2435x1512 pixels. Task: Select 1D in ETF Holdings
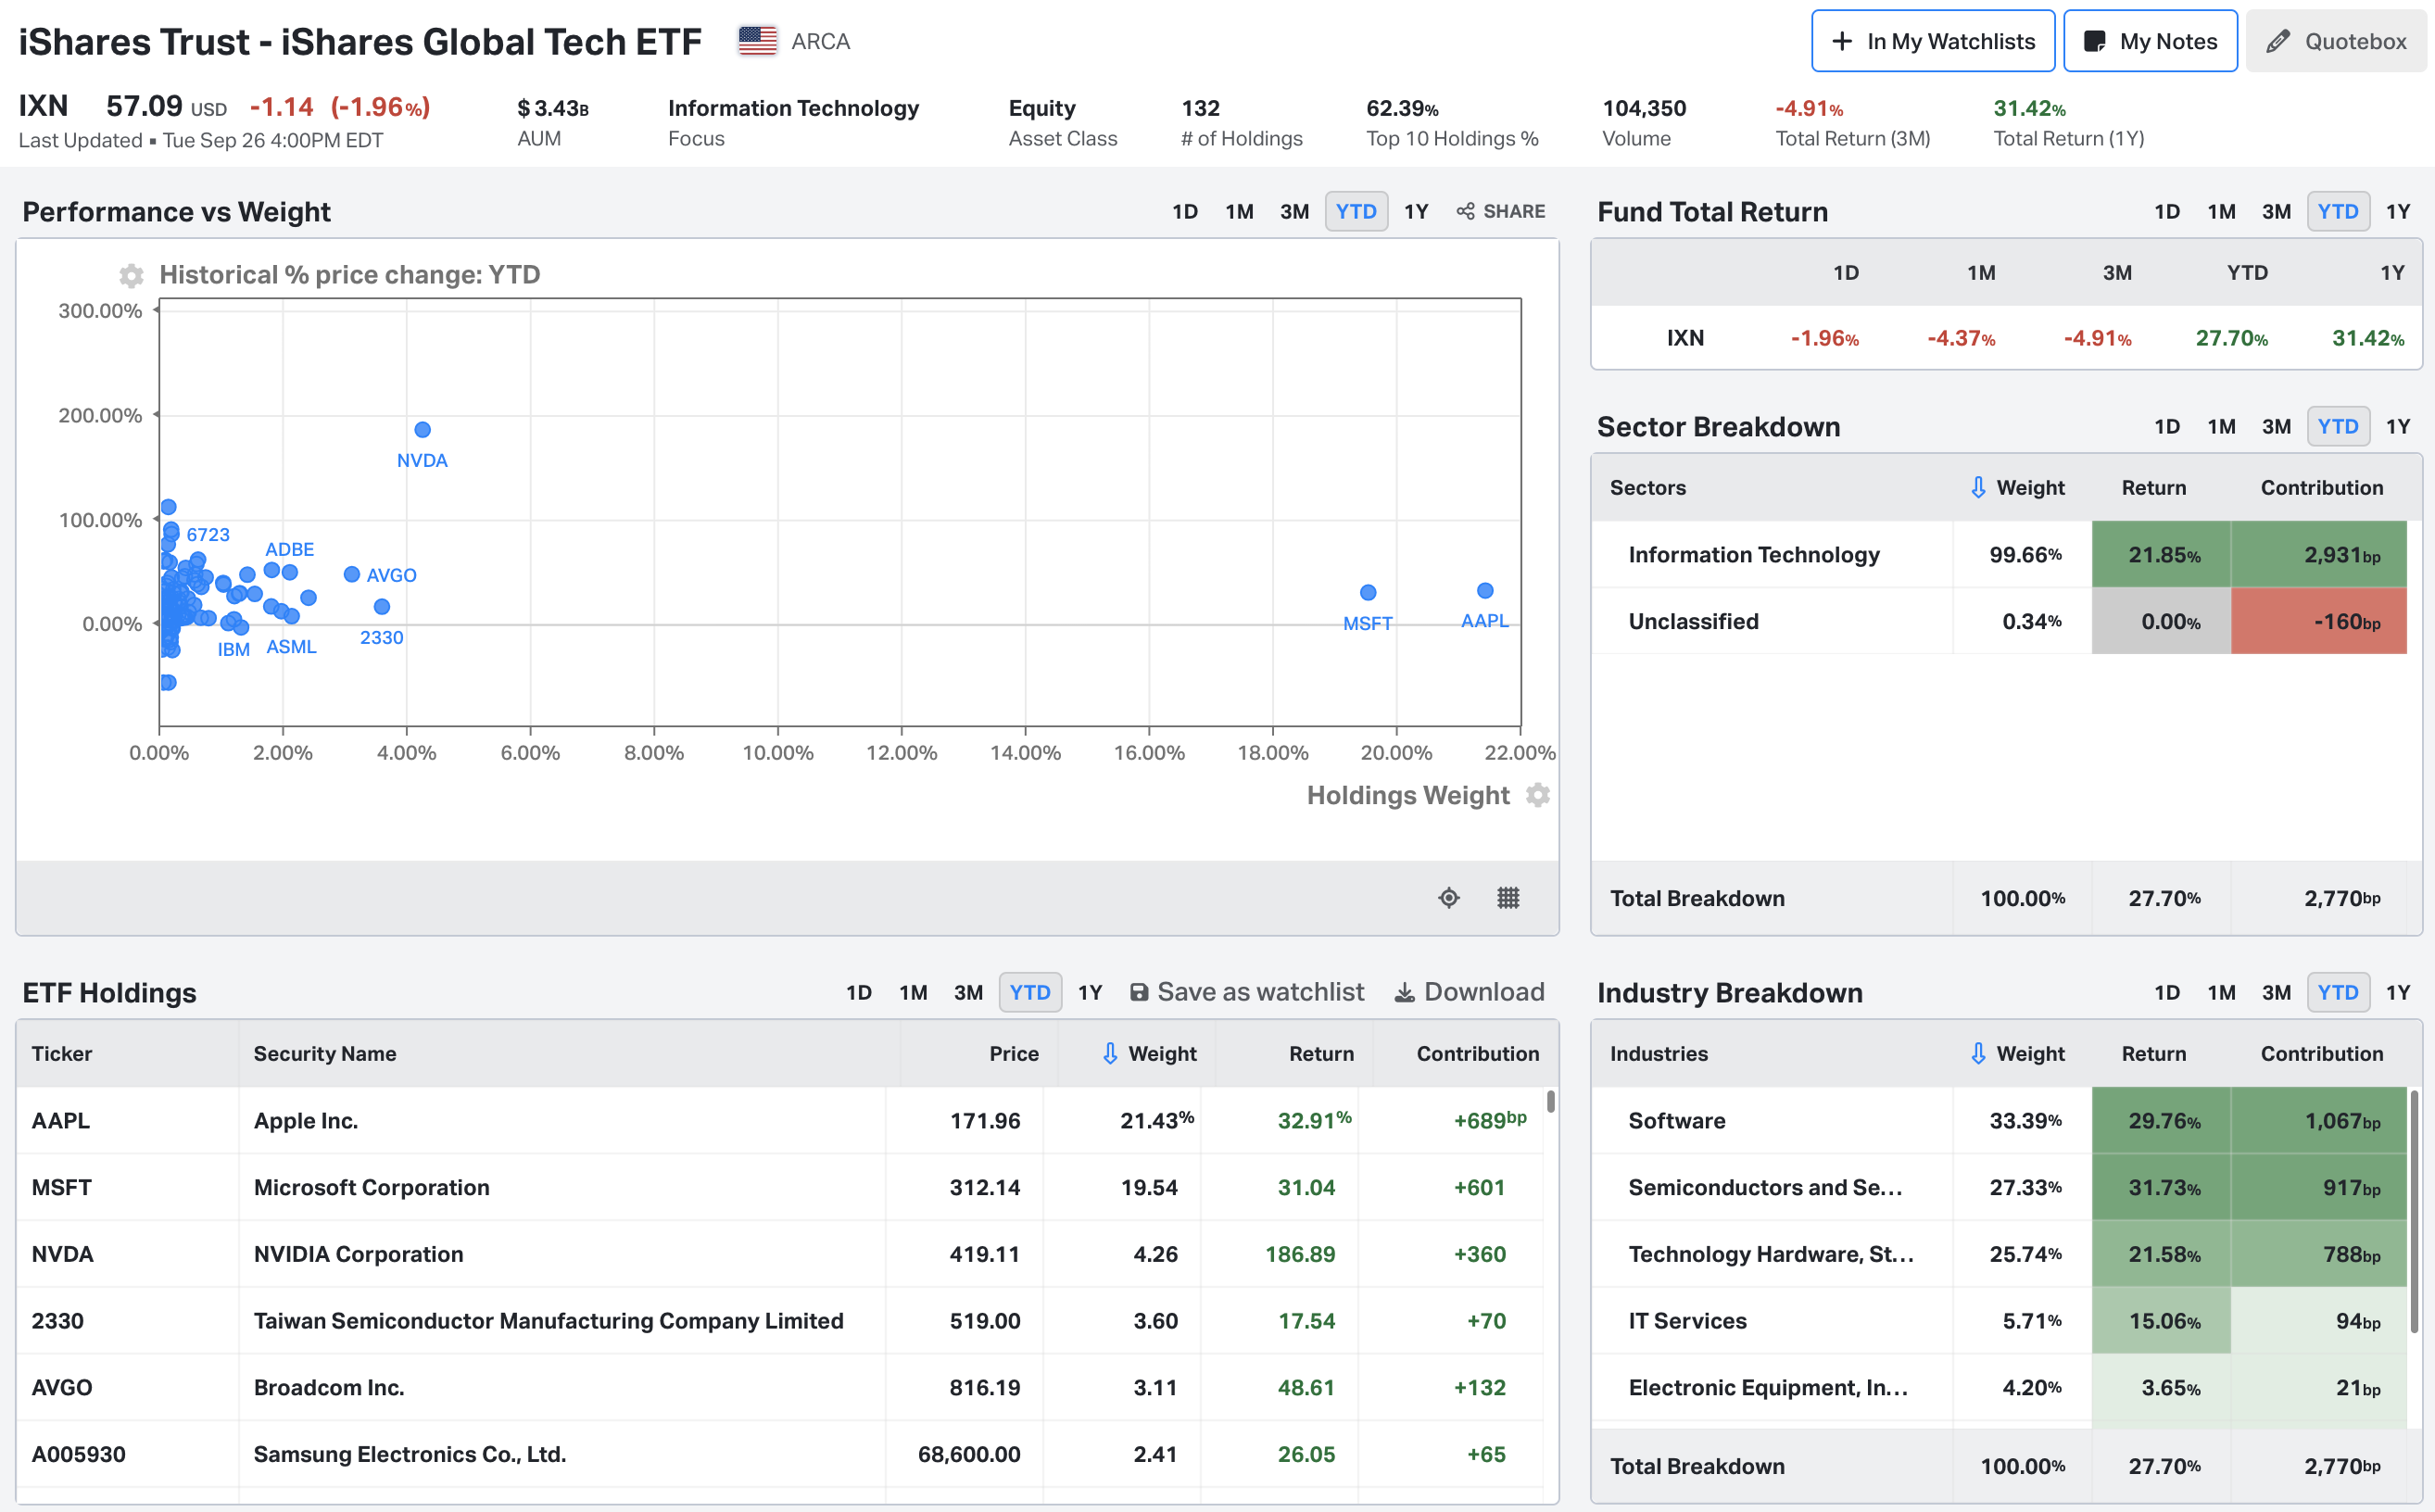[x=859, y=992]
